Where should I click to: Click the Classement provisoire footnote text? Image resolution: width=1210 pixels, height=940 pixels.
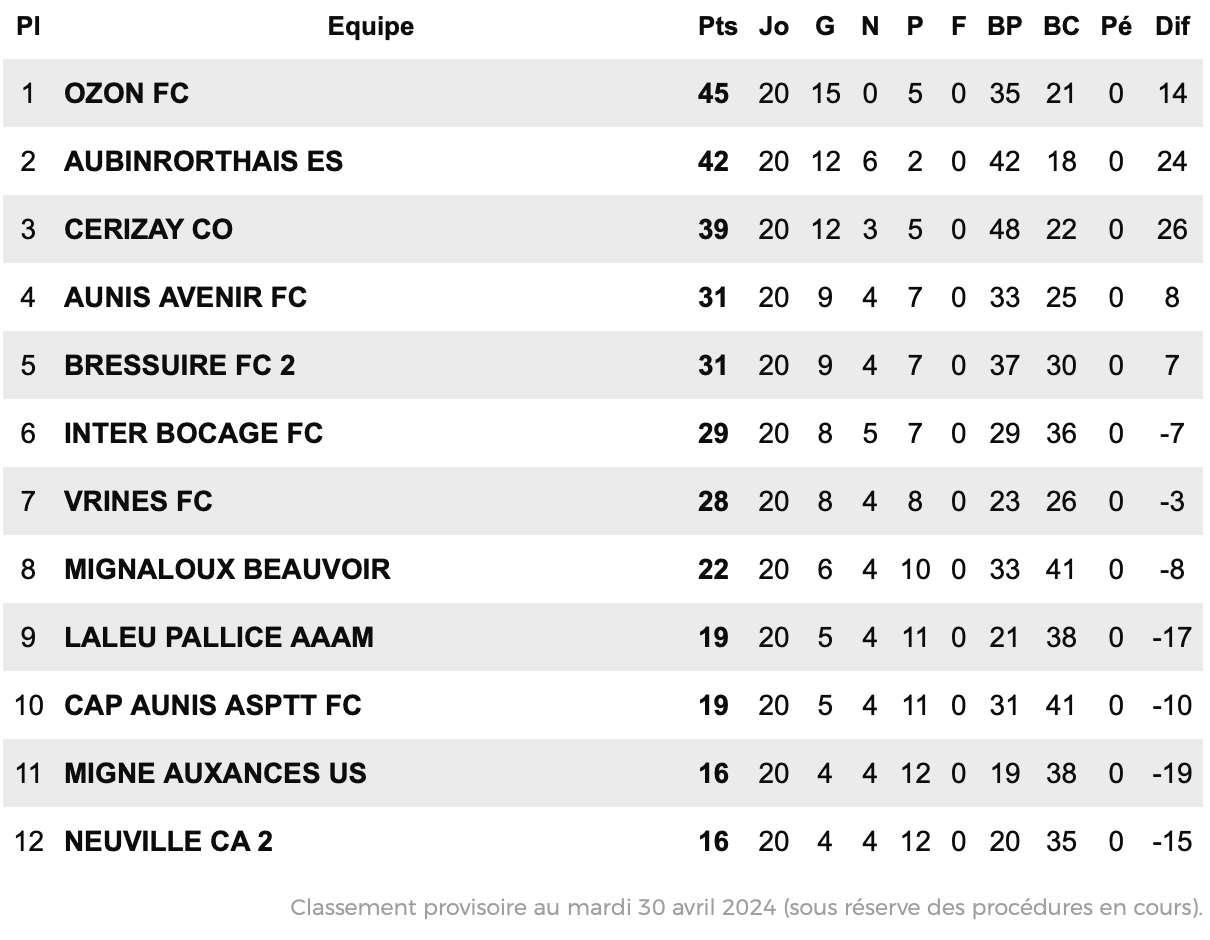(746, 908)
